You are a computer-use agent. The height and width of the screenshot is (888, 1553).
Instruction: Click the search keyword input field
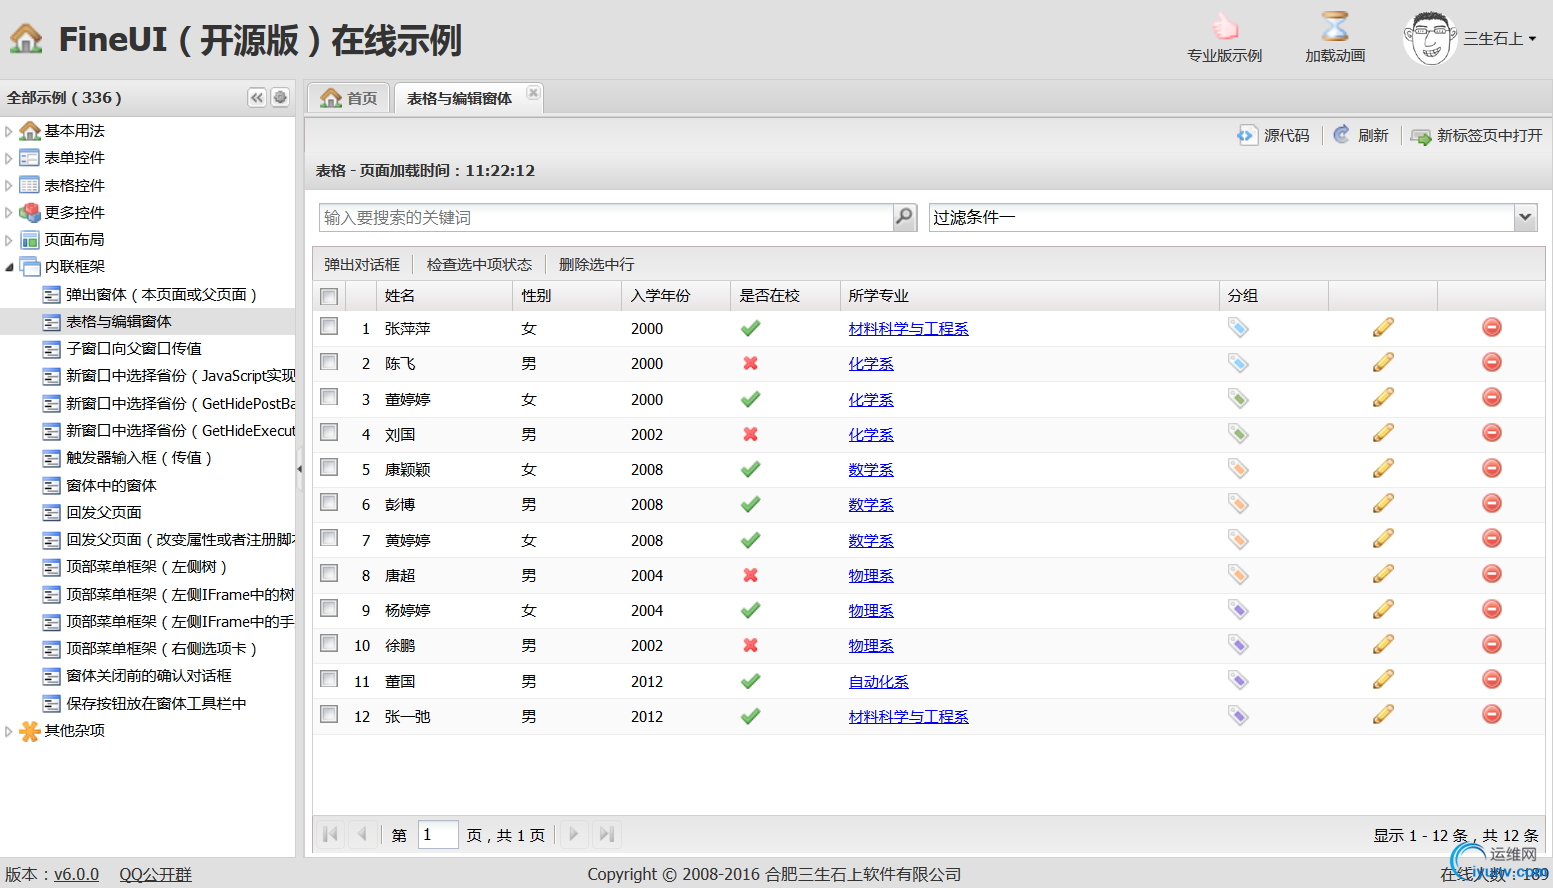(605, 217)
